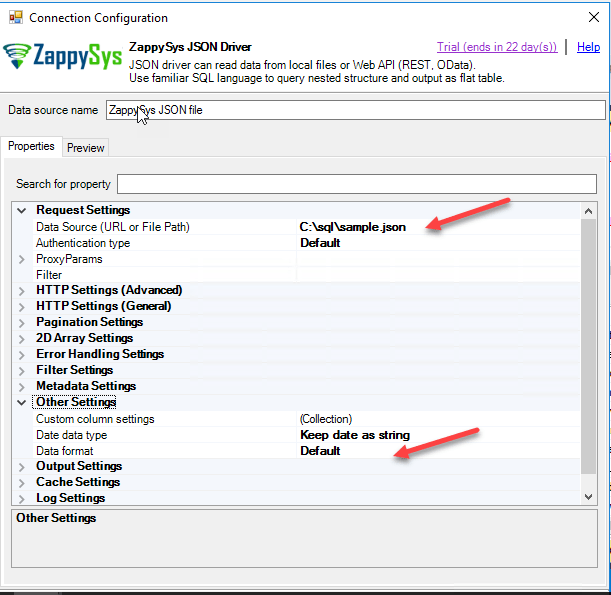
Task: Select the Other Settings group label
Action: point(74,402)
